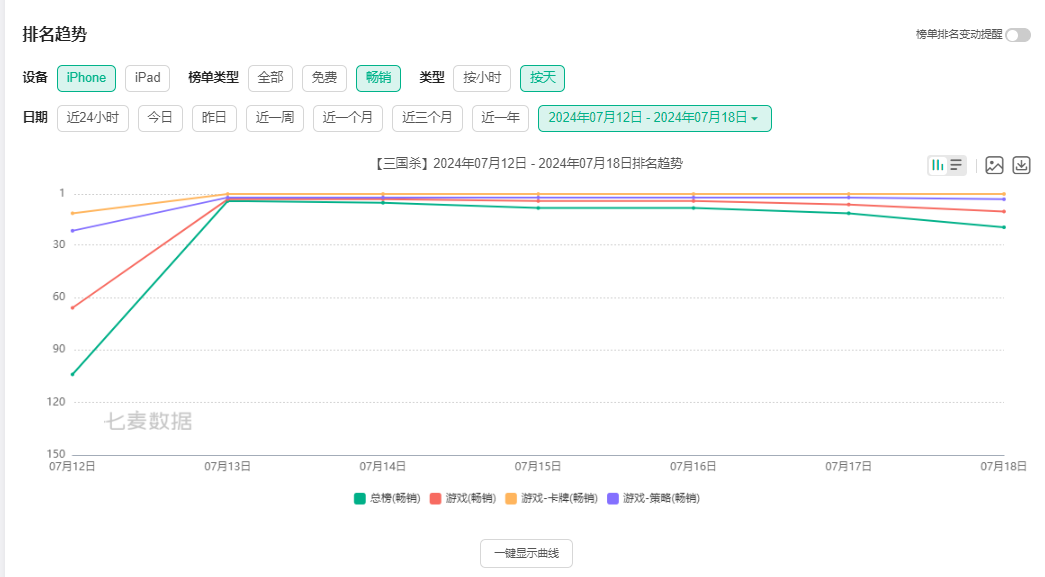Select the 近24小时 date filter
Screen dimensions: 1045x577
pos(93,118)
